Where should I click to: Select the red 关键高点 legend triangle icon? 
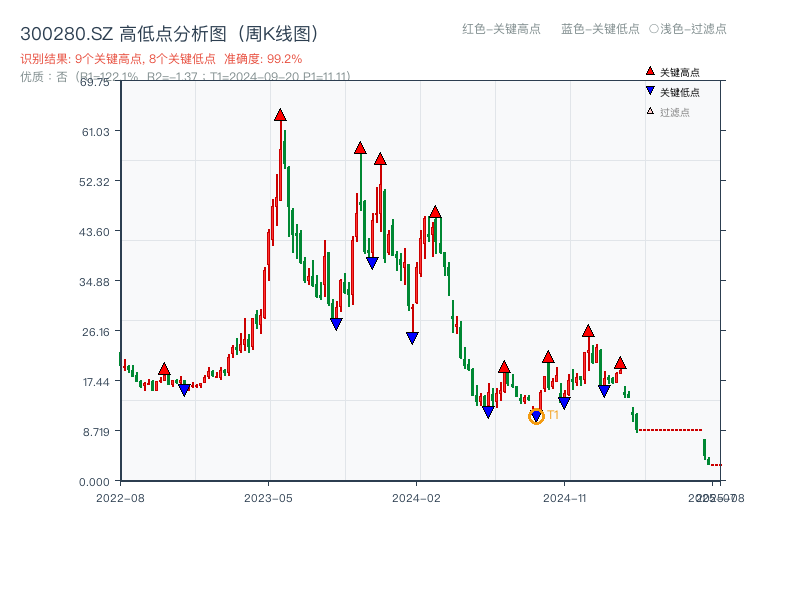coord(651,71)
